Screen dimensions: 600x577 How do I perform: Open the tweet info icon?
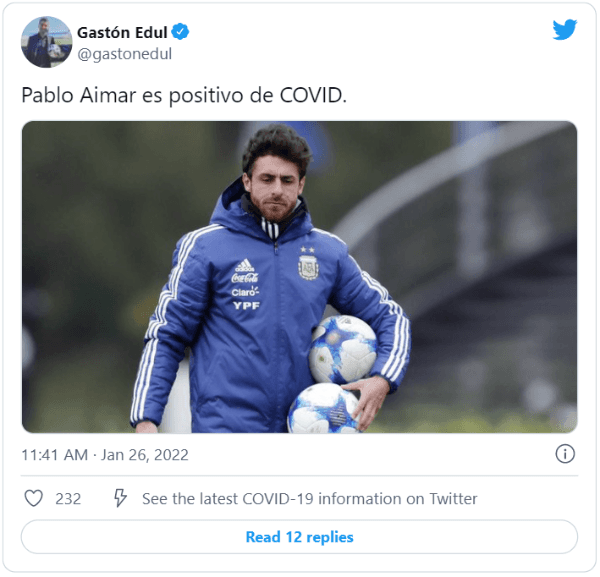click(x=565, y=454)
